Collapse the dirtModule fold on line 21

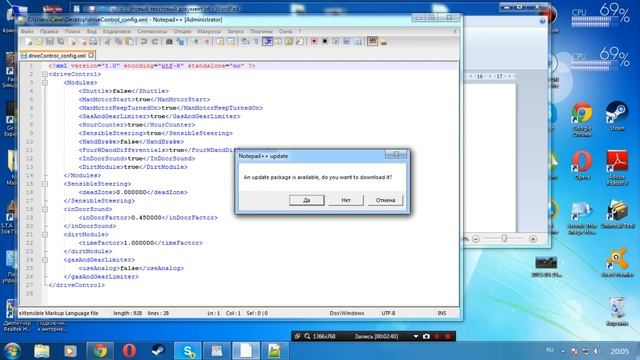coord(45,235)
